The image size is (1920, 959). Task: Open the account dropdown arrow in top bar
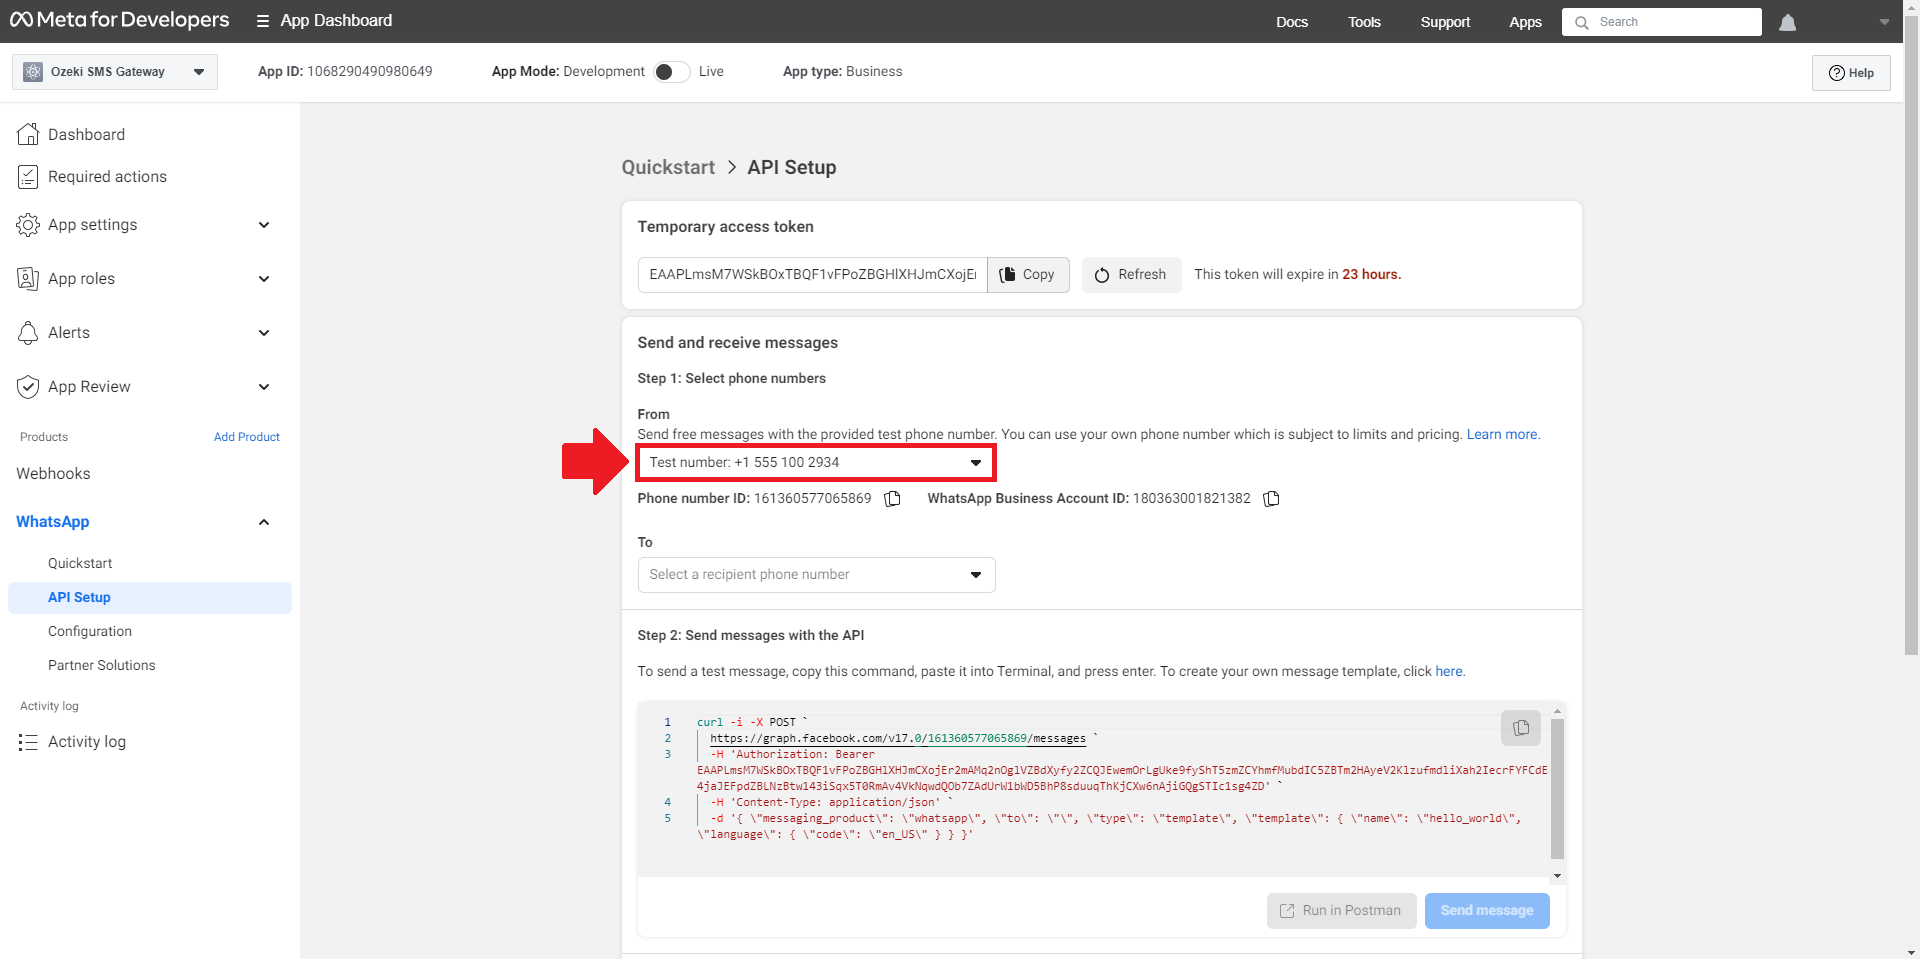pyautogui.click(x=1884, y=22)
